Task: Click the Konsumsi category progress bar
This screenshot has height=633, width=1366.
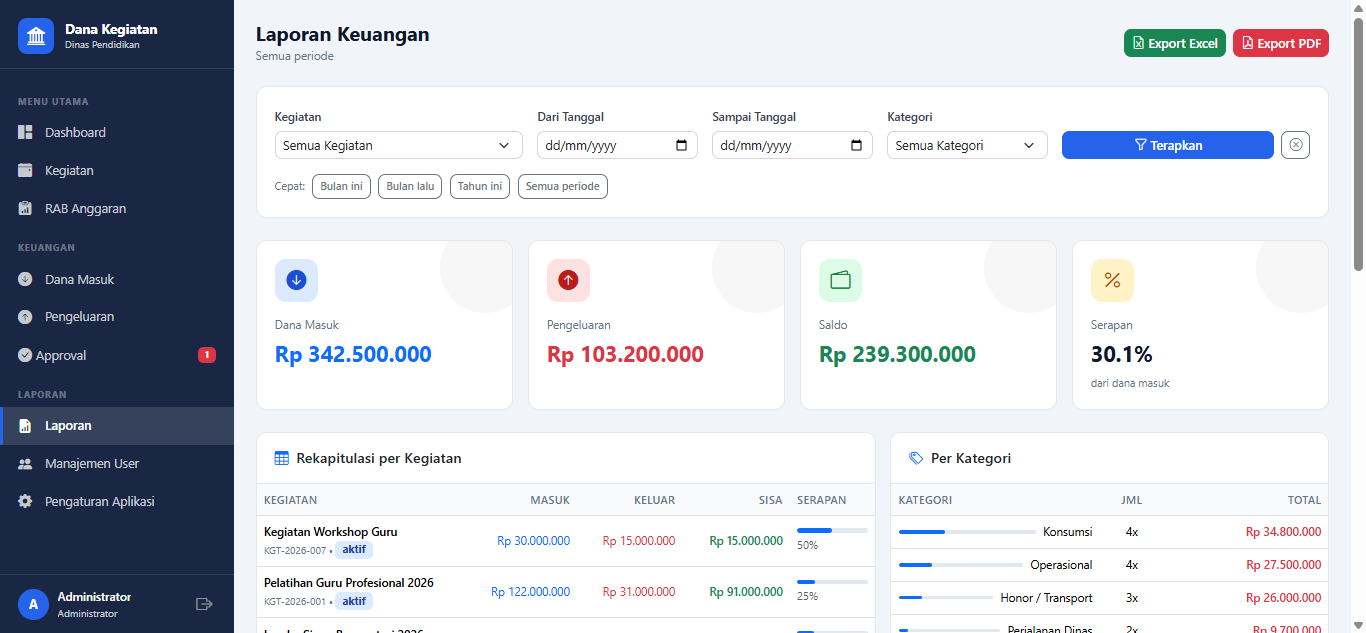Action: [967, 532]
